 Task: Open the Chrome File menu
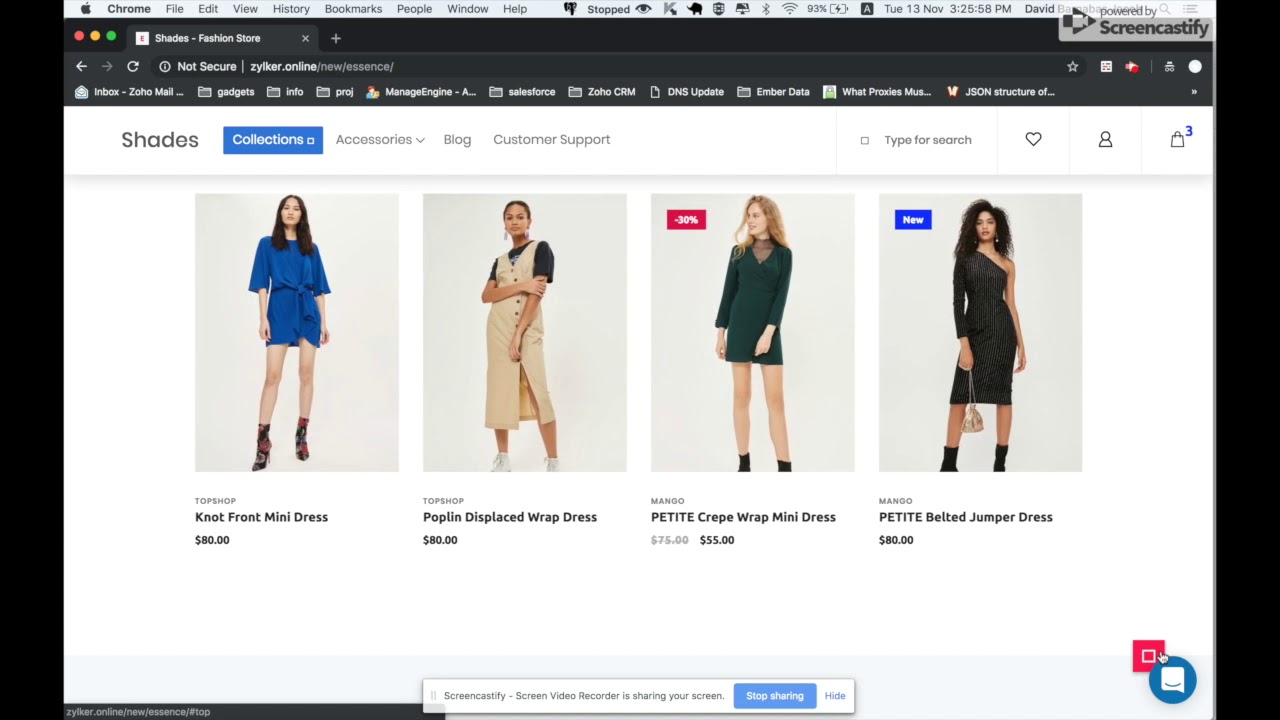174,9
